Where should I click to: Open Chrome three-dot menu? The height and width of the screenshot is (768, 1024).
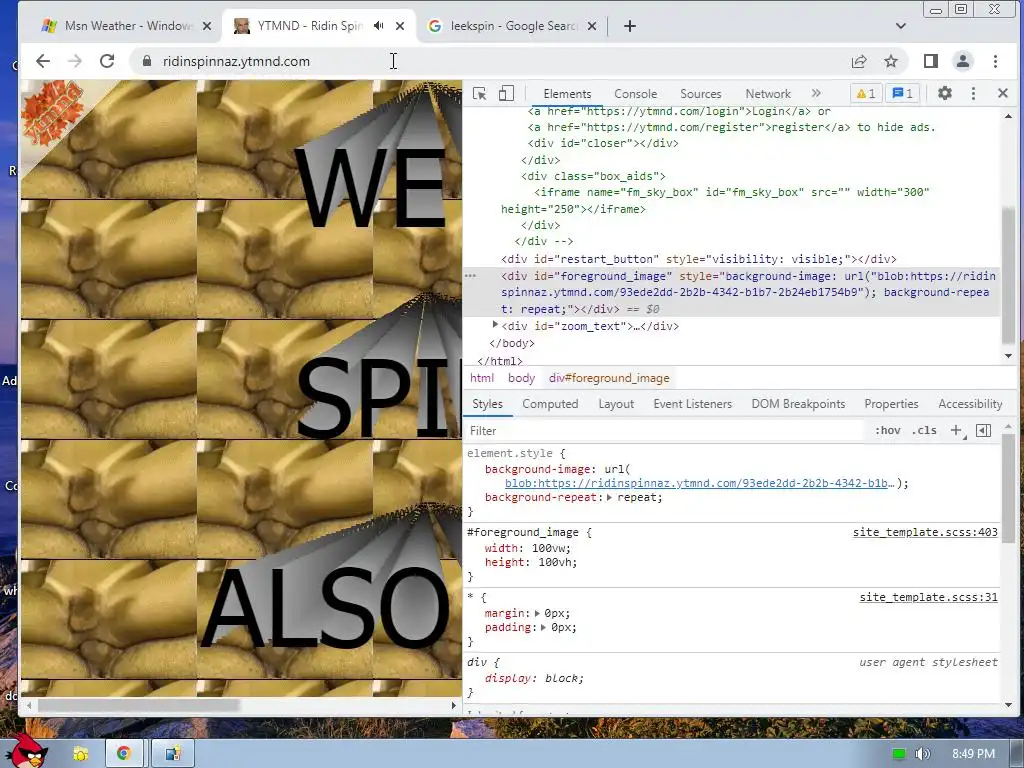pyautogui.click(x=995, y=61)
